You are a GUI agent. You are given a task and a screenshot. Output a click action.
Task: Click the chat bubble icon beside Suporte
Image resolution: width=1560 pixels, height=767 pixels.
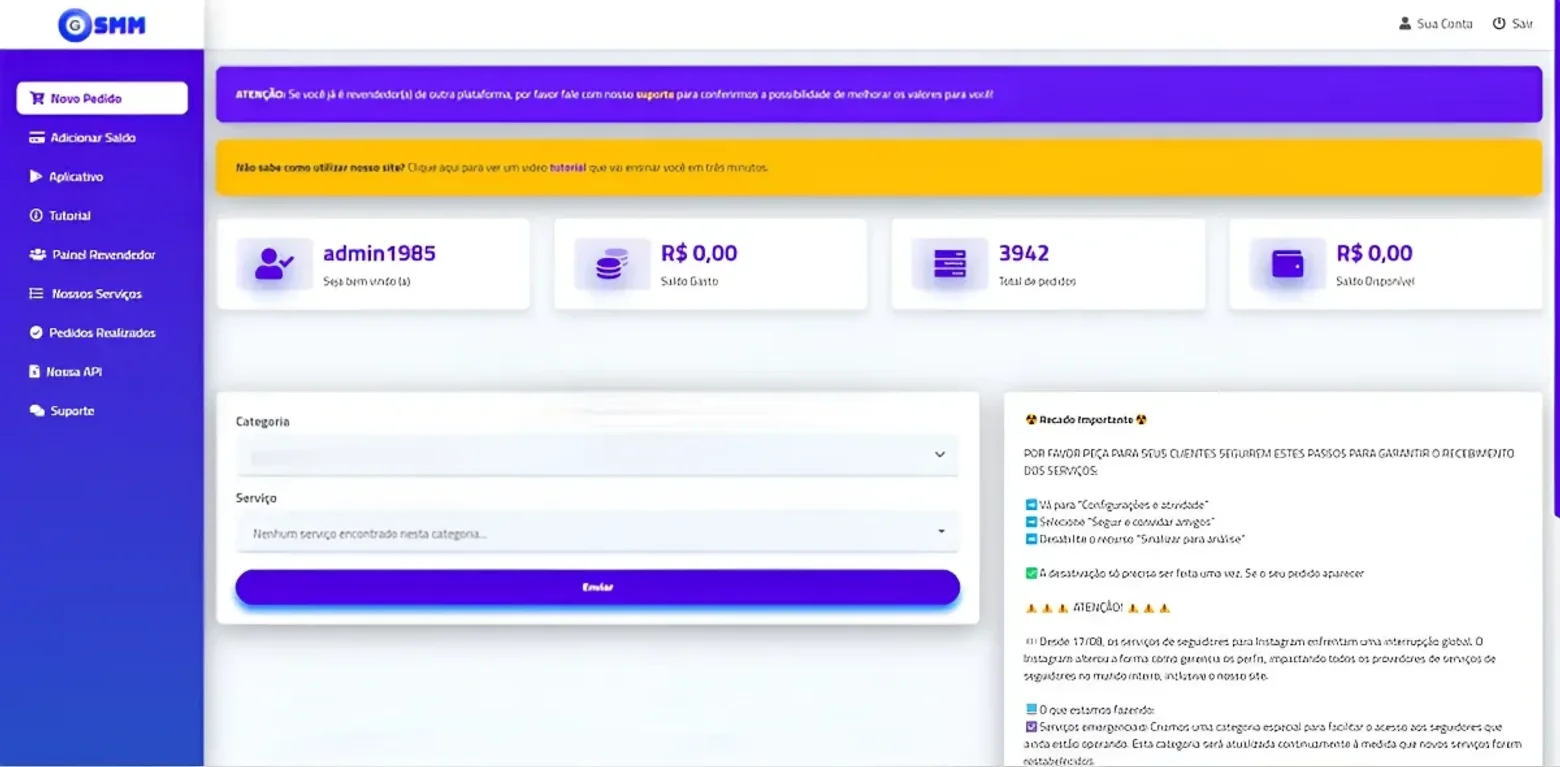[37, 411]
